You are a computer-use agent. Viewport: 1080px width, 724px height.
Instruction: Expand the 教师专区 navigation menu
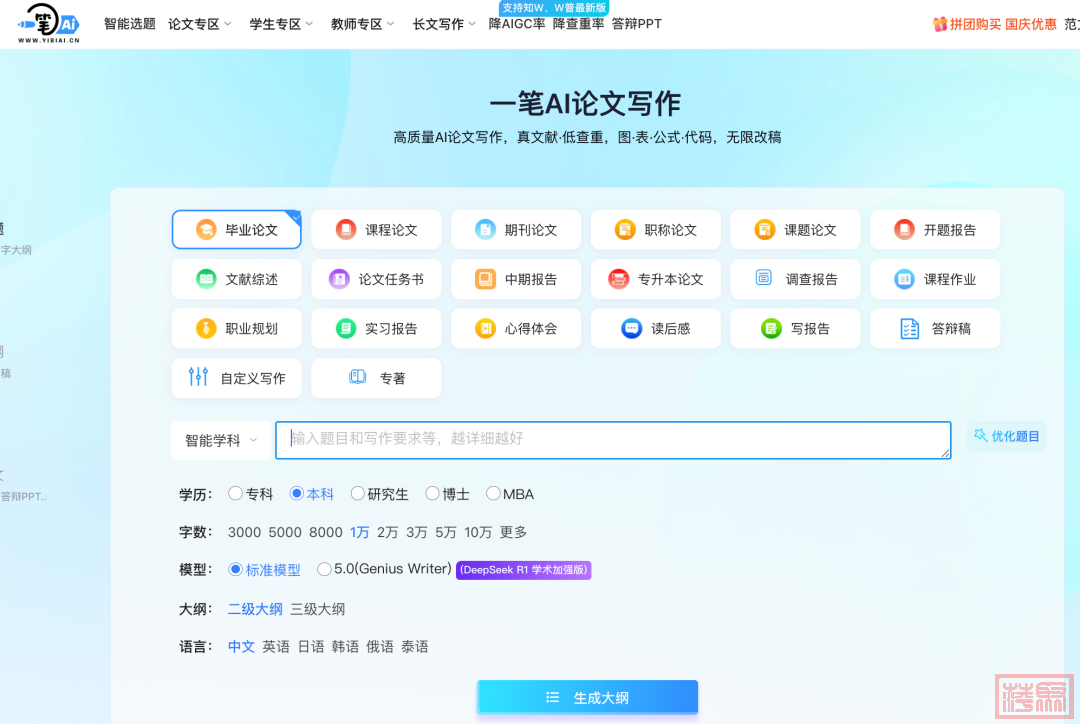click(x=363, y=24)
